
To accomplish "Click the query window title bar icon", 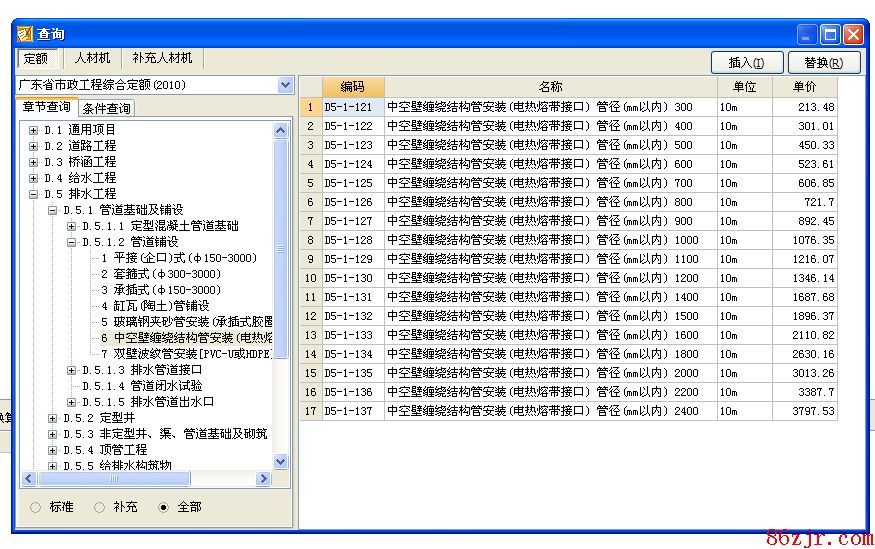I will pos(25,34).
